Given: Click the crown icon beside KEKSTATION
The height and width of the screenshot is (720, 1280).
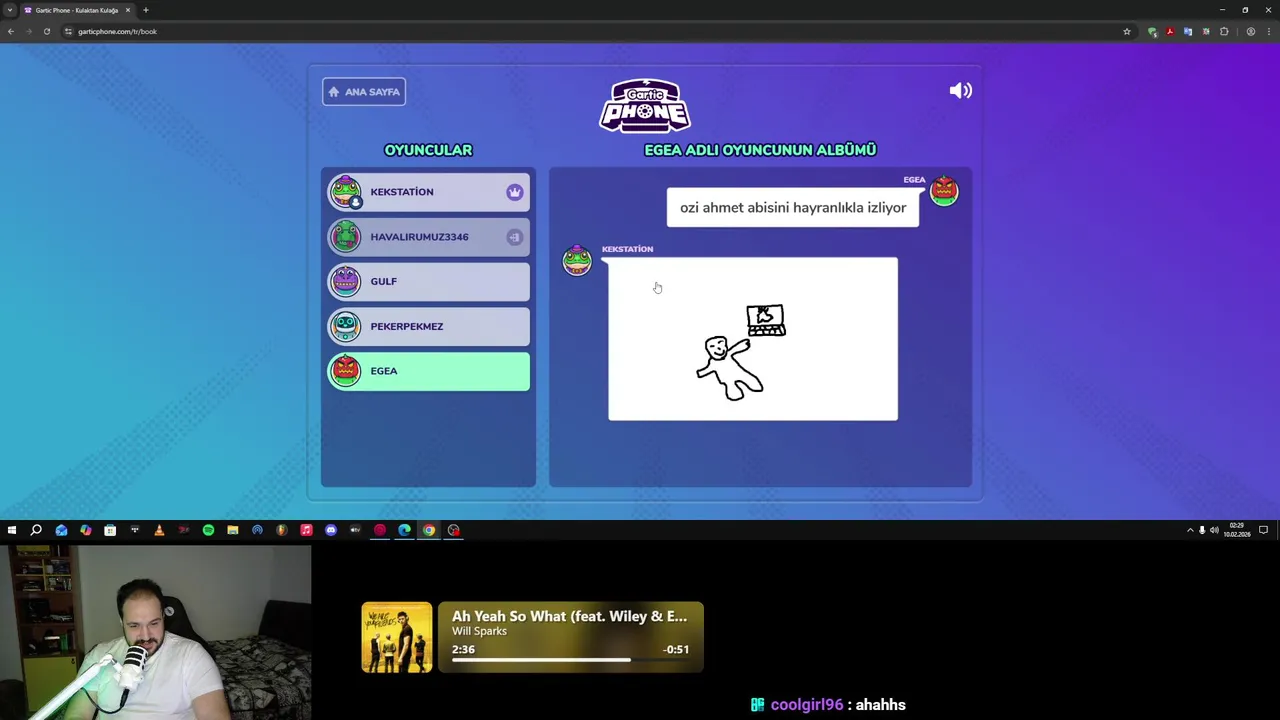Looking at the screenshot, I should coord(514,192).
